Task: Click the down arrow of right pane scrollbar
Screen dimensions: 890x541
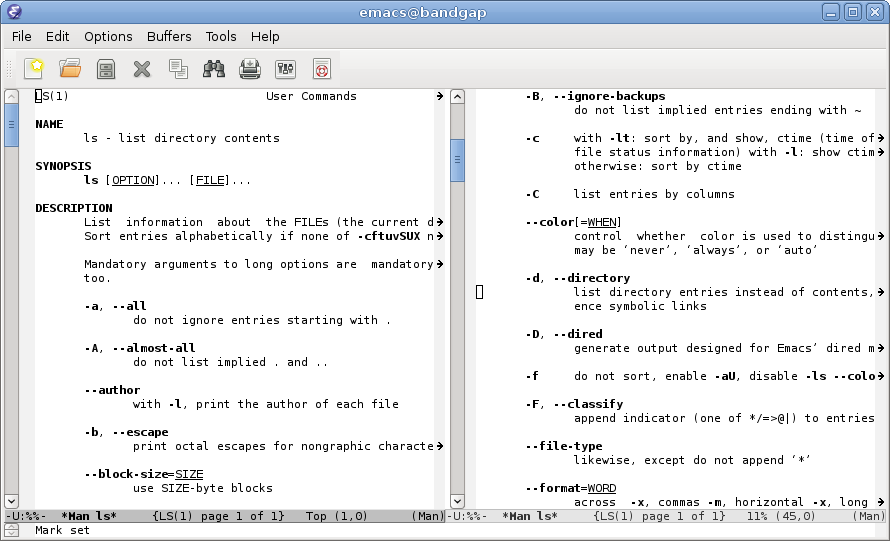Action: point(457,500)
